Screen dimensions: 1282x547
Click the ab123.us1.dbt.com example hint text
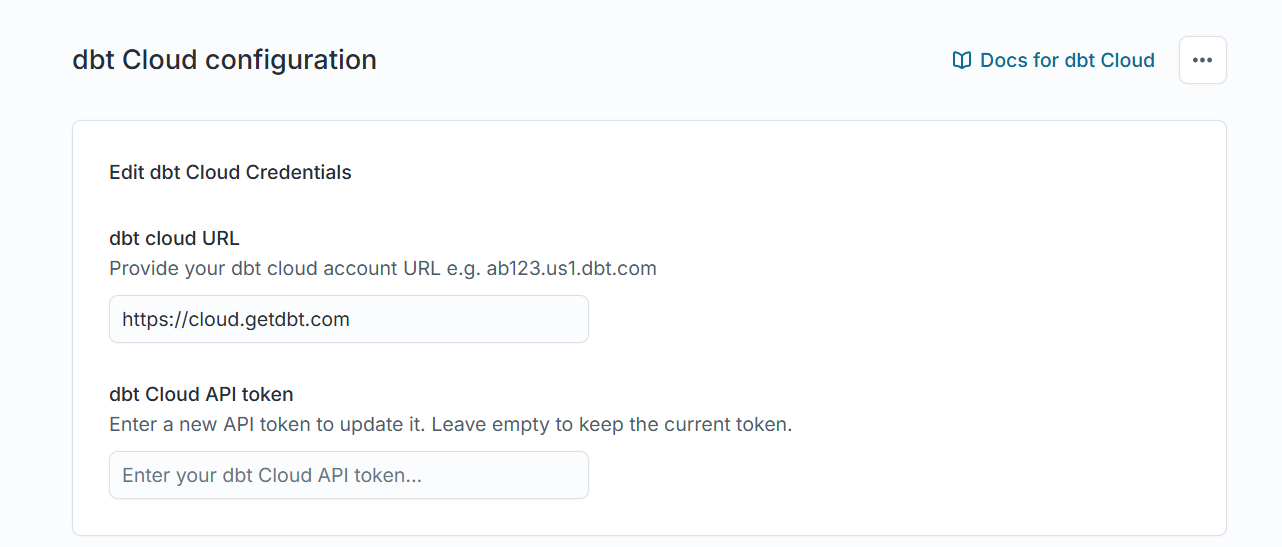point(571,268)
